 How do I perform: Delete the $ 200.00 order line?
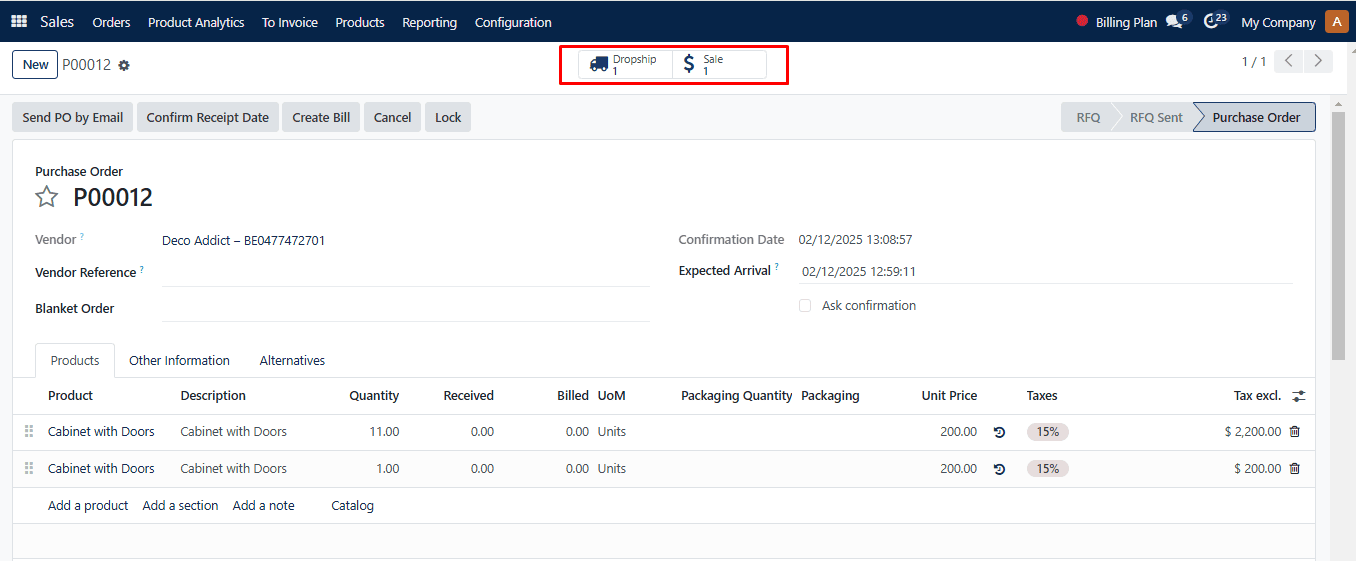(x=1295, y=469)
